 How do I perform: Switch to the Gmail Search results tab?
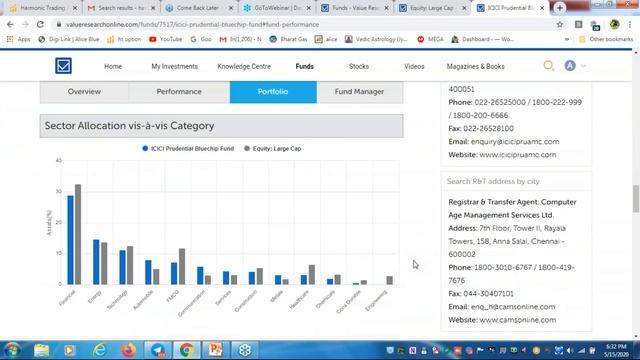tap(120, 8)
